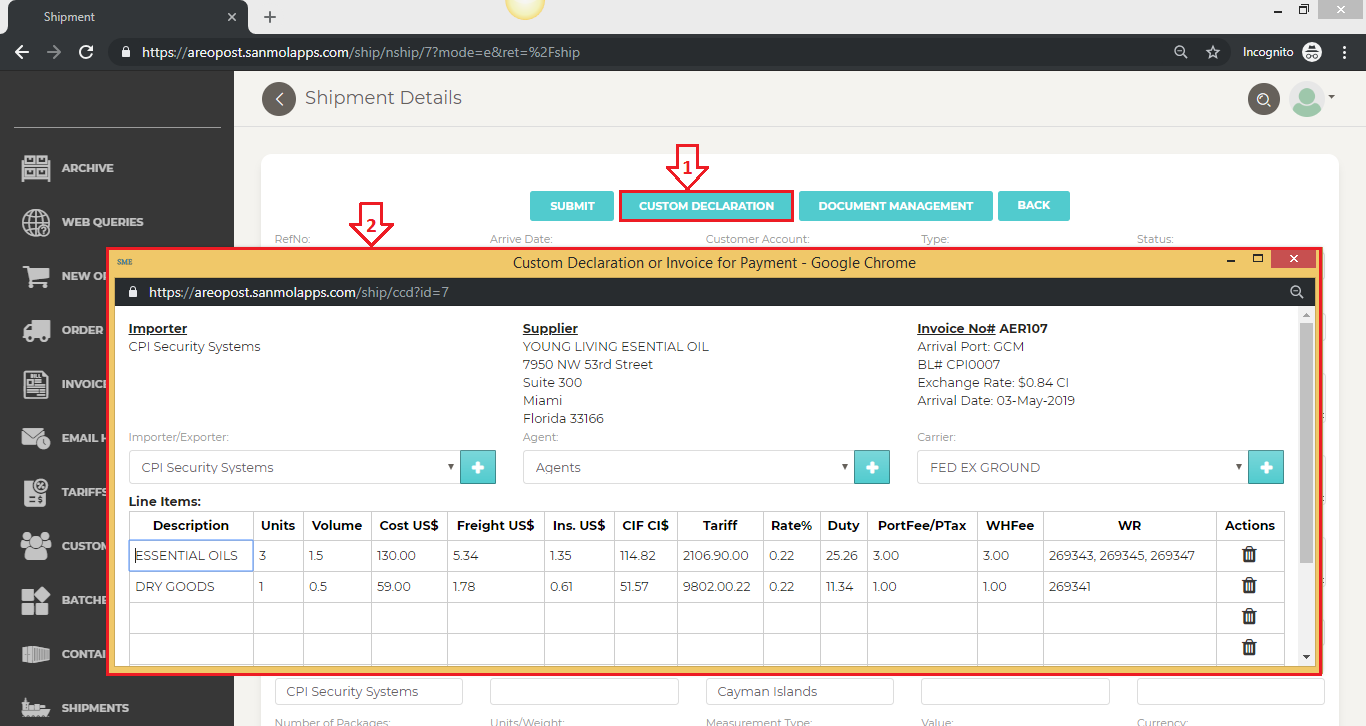The width and height of the screenshot is (1366, 726).
Task: Click the Containers sidebar icon
Action: click(x=36, y=654)
